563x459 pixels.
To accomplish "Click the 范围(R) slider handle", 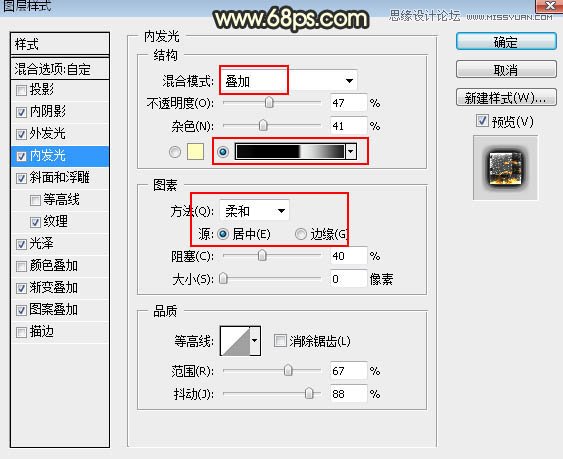I will (x=288, y=370).
